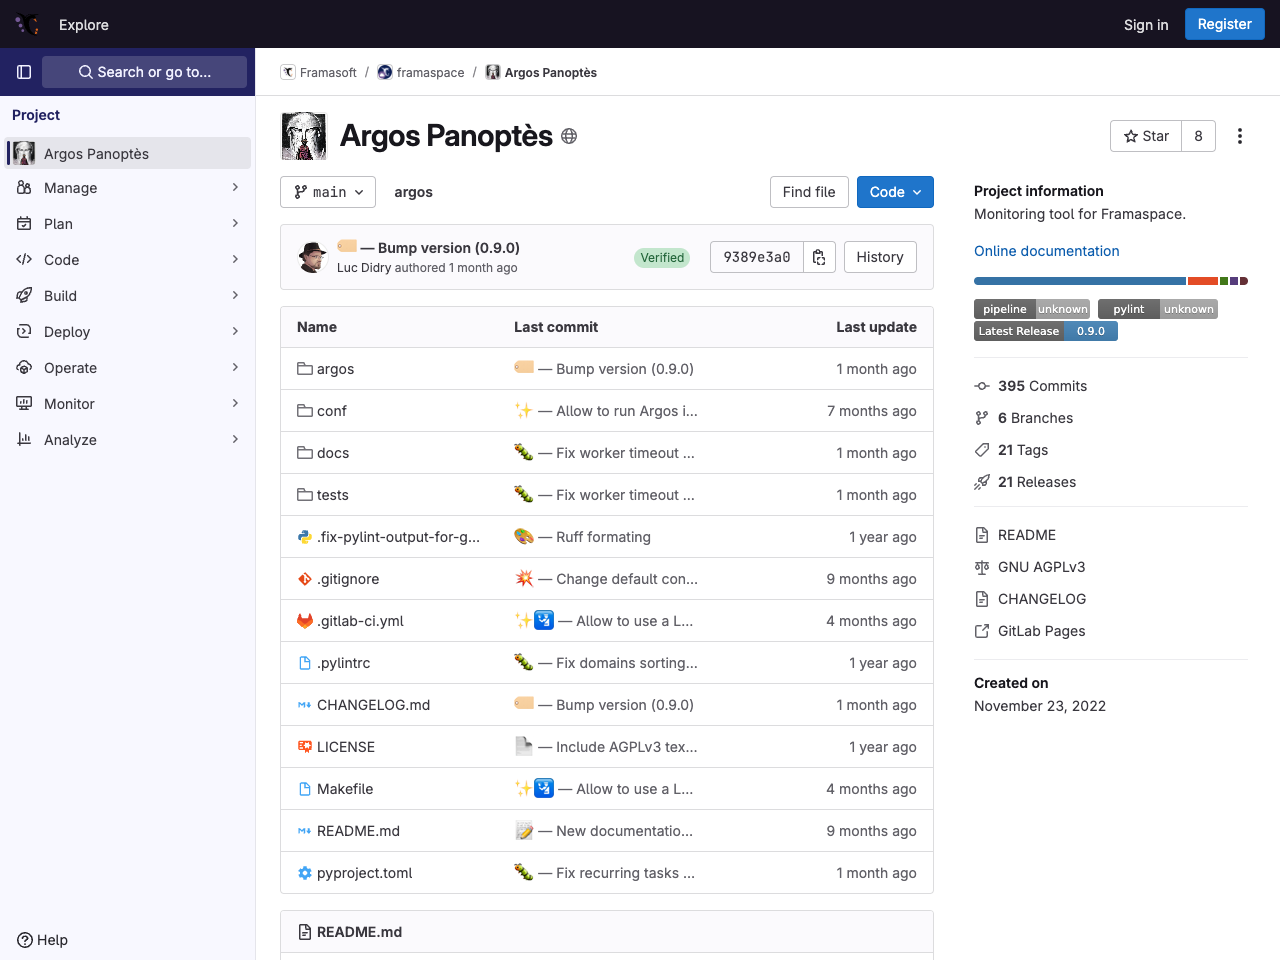Click commit SHA 9389e3a0
Viewport: 1280px width, 960px height.
point(757,257)
